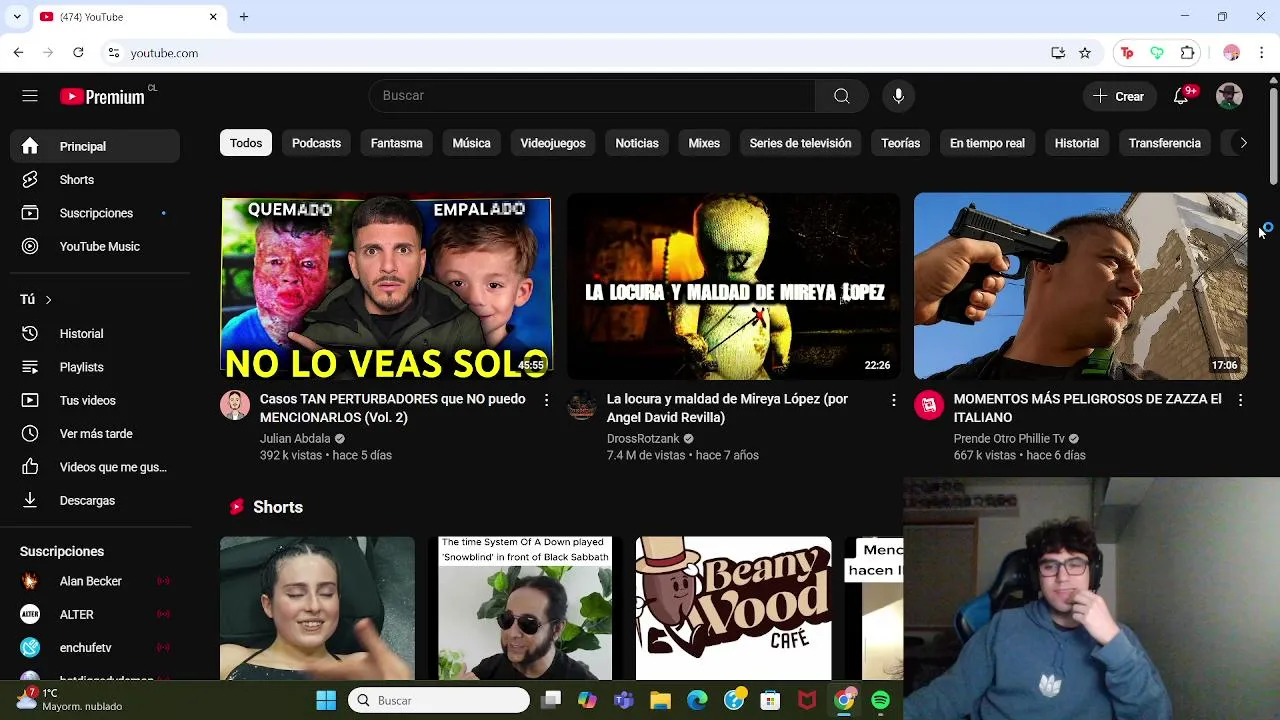1280x720 pixels.
Task: Select the Música filter chip
Action: pos(471,143)
